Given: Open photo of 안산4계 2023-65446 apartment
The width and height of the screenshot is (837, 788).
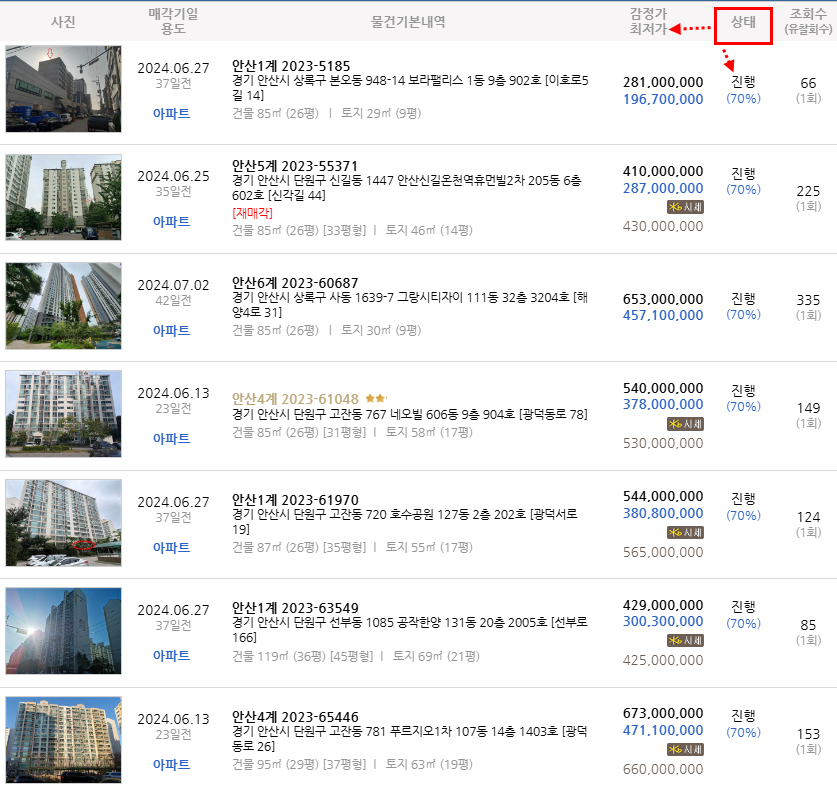Looking at the screenshot, I should (x=64, y=740).
